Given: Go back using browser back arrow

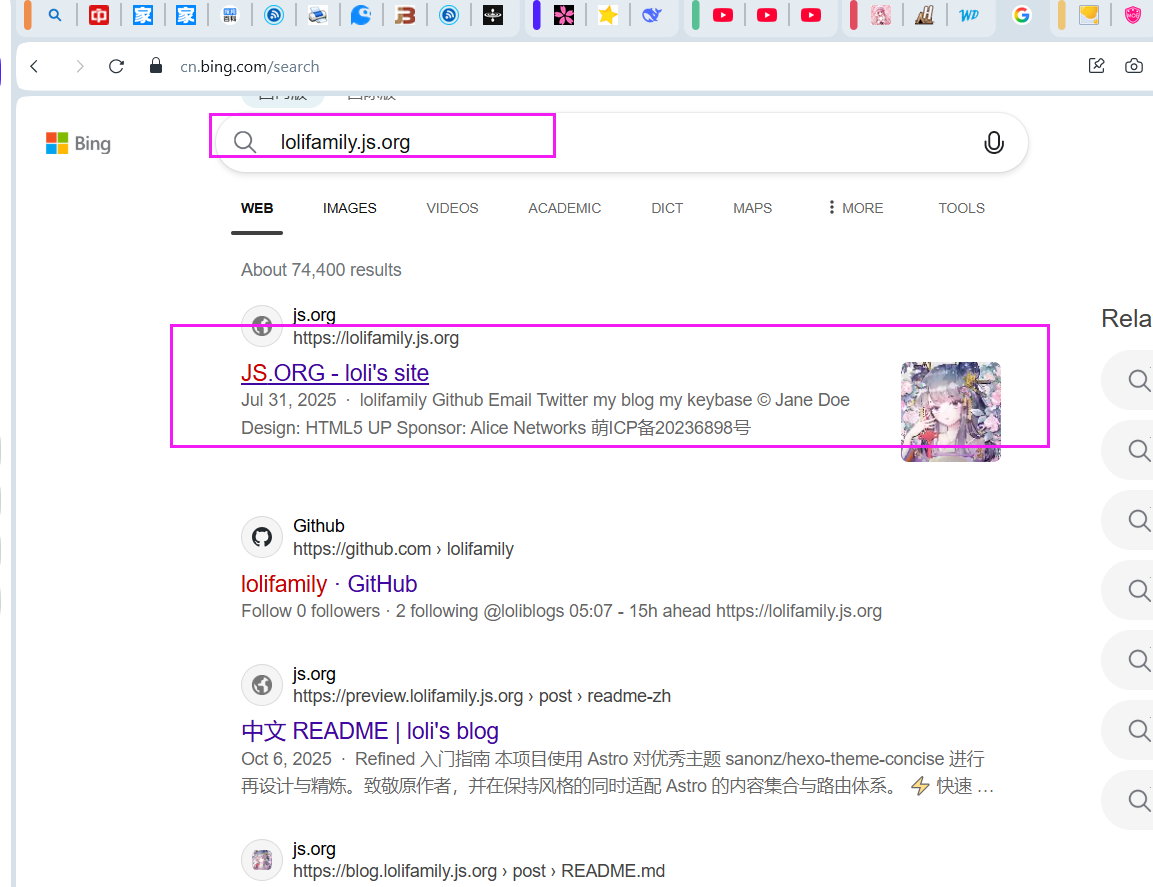Looking at the screenshot, I should point(34,66).
